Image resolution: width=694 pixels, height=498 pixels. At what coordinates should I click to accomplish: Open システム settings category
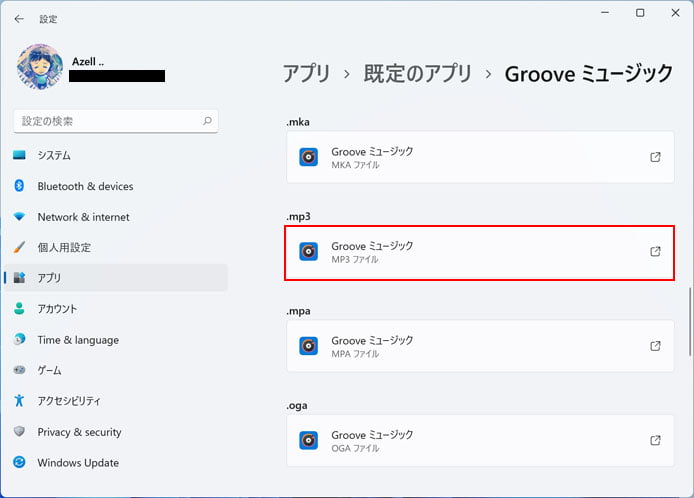pyautogui.click(x=116, y=155)
